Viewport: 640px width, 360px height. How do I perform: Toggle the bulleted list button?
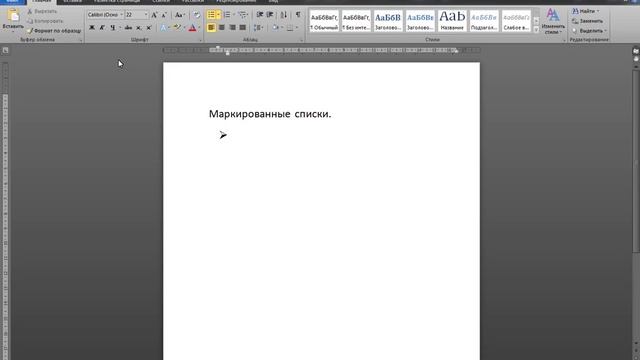click(211, 15)
